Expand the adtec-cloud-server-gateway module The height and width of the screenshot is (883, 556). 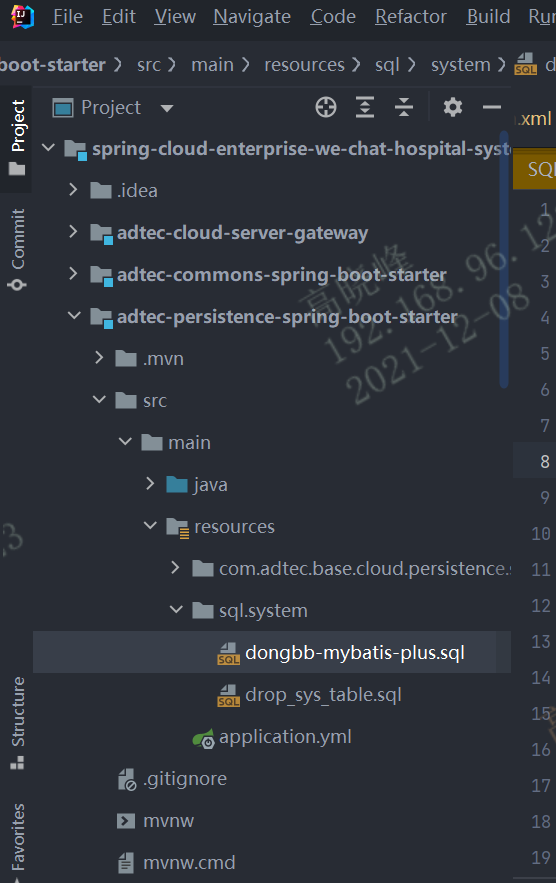(x=73, y=231)
